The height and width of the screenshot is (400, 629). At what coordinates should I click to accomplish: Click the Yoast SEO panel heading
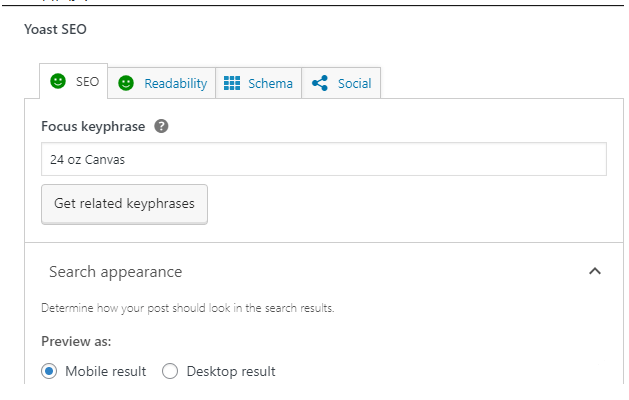point(55,29)
